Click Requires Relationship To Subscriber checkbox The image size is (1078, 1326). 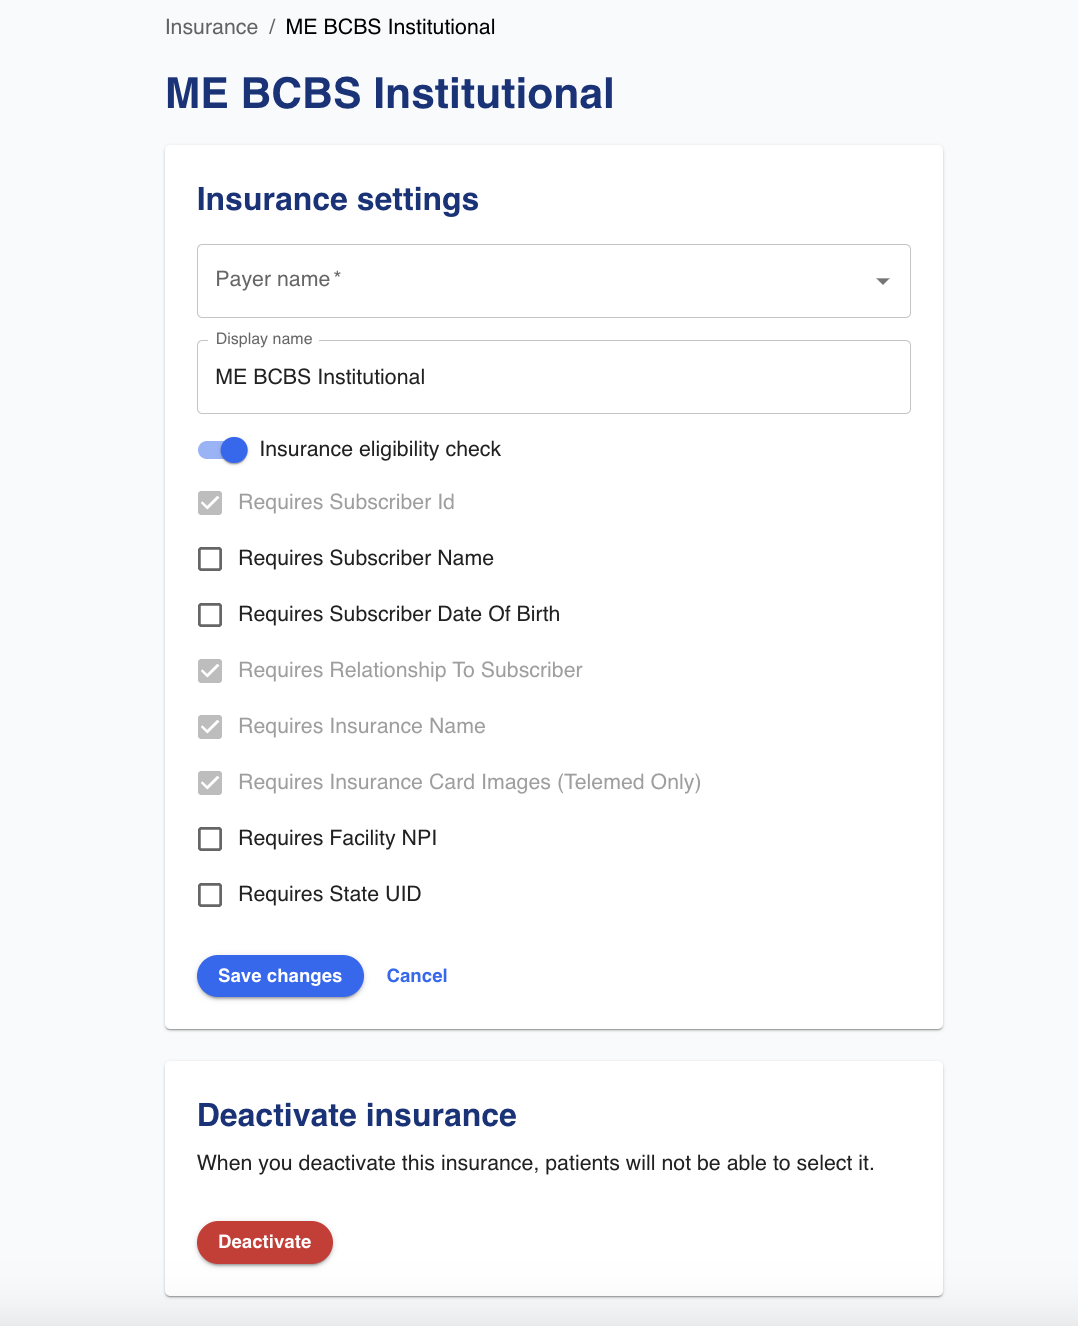click(210, 671)
